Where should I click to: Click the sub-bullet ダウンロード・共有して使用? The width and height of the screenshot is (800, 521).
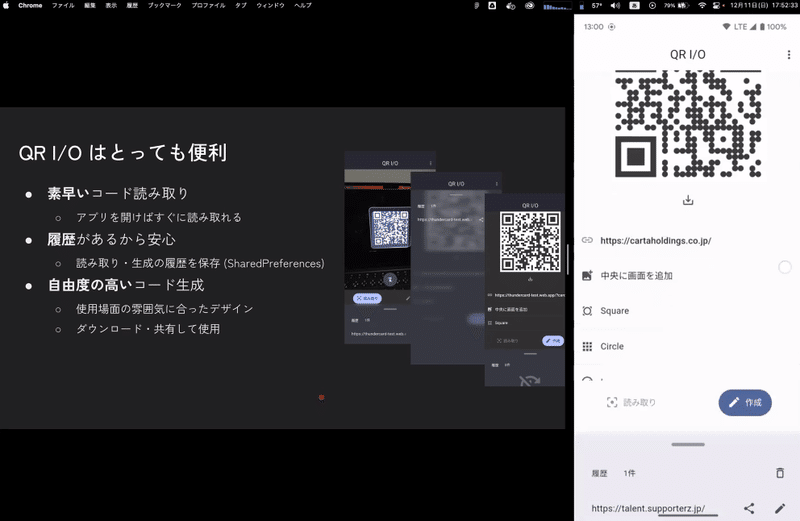(x=148, y=329)
